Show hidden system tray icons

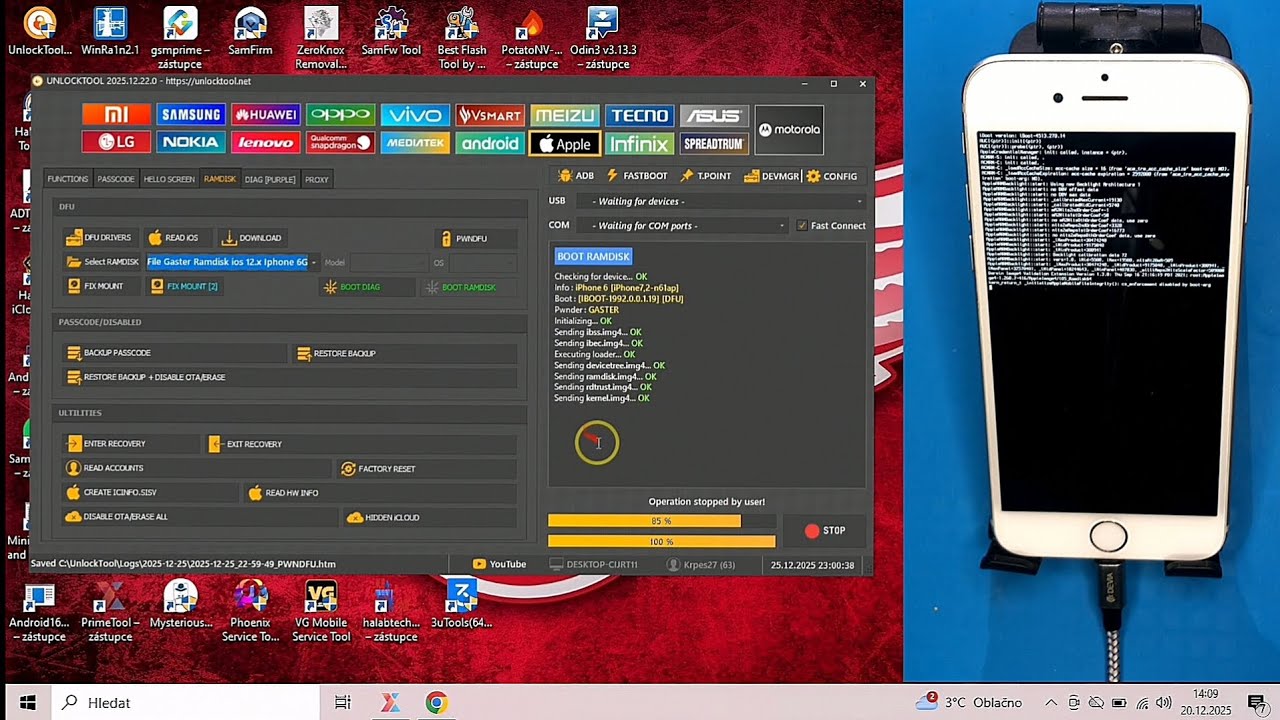1051,703
